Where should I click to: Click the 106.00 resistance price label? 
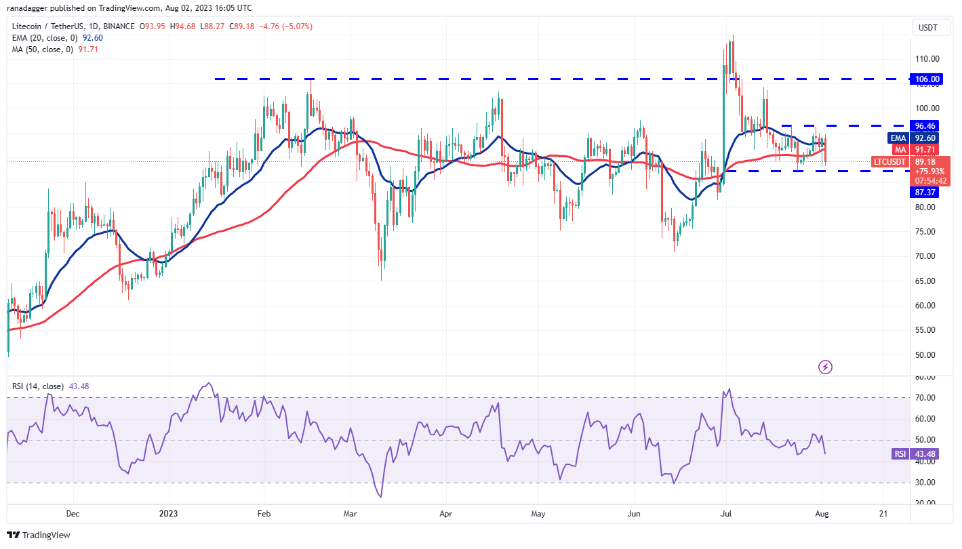tap(927, 79)
